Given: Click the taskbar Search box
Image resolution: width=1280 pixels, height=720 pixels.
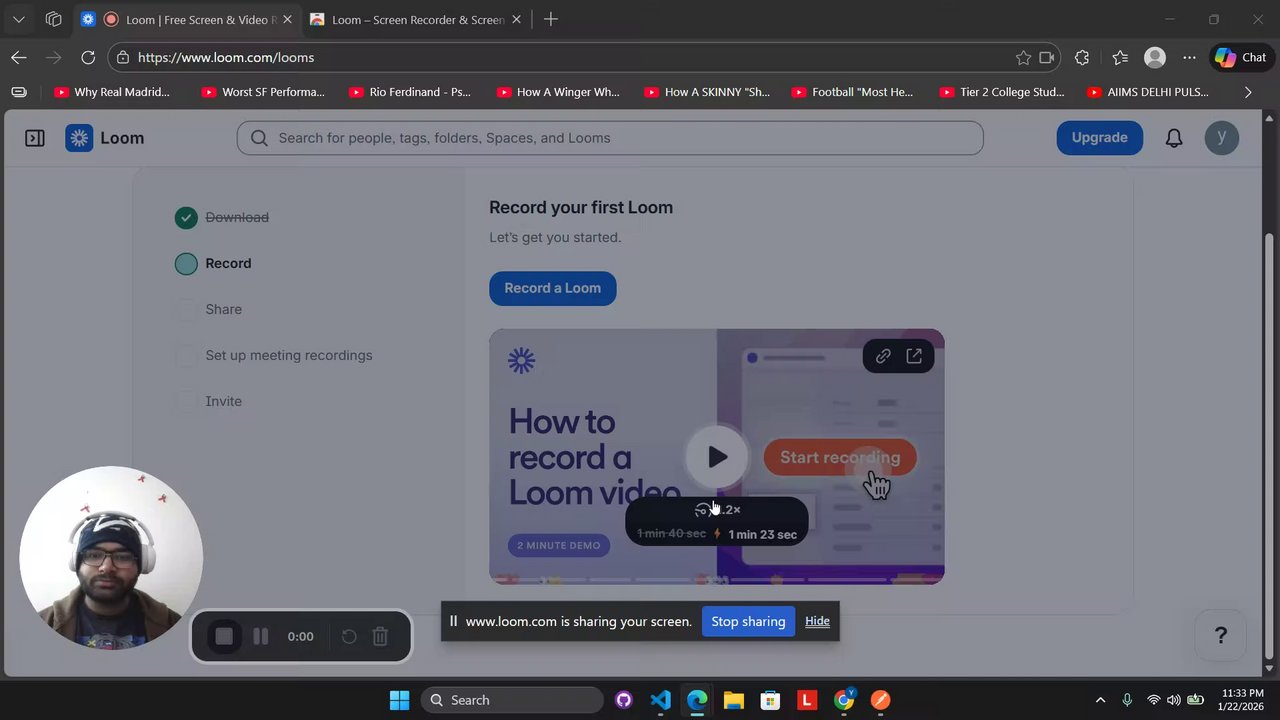Looking at the screenshot, I should click(x=512, y=700).
